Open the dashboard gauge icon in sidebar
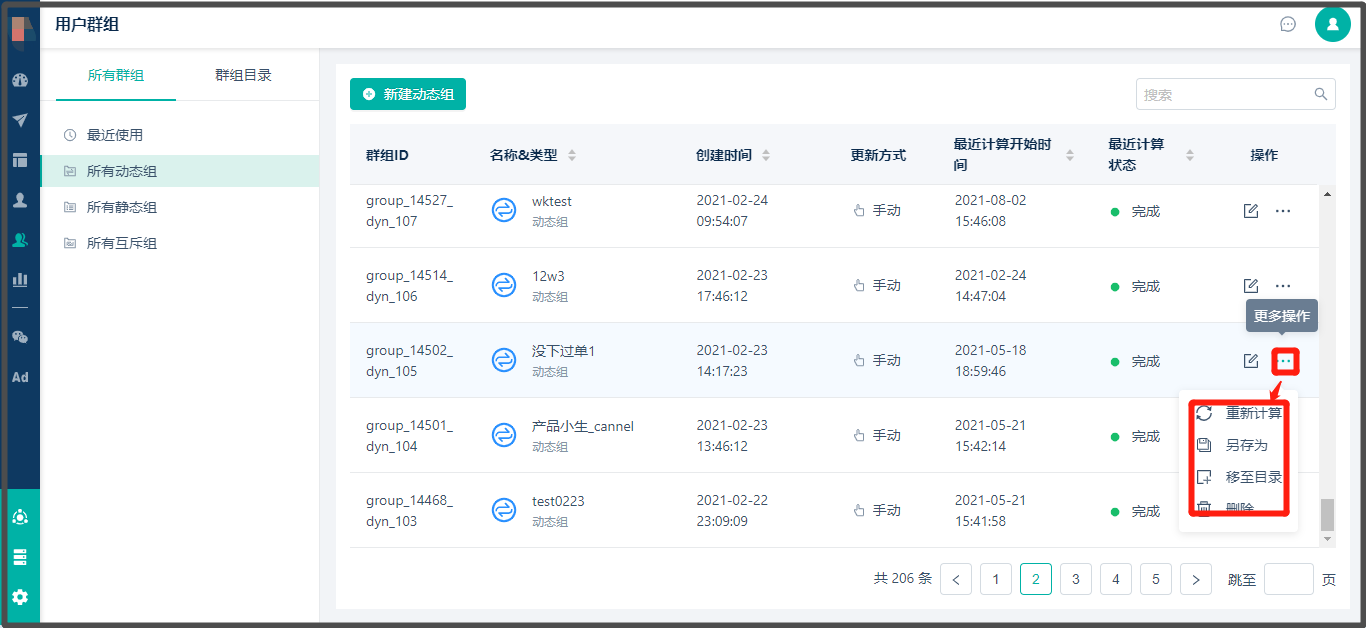Viewport: 1366px width, 628px height. pos(20,80)
